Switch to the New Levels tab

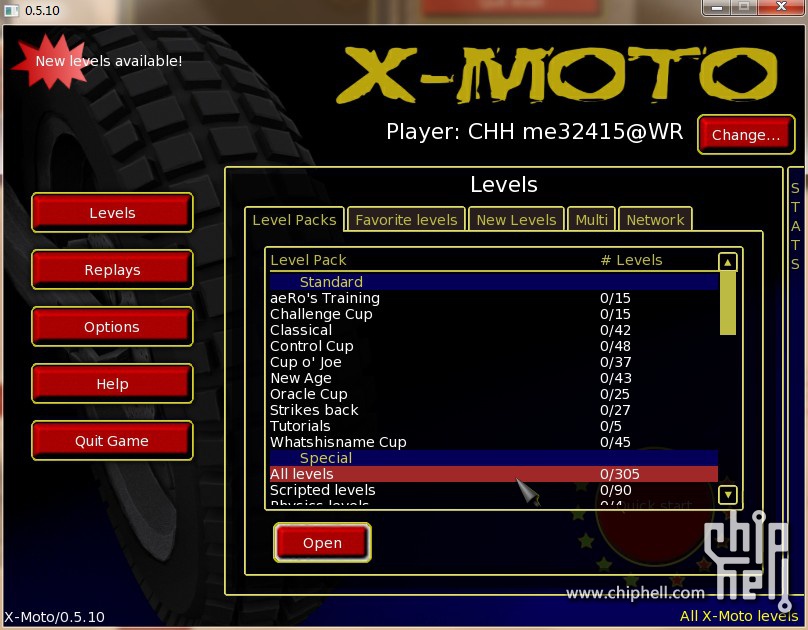[516, 220]
